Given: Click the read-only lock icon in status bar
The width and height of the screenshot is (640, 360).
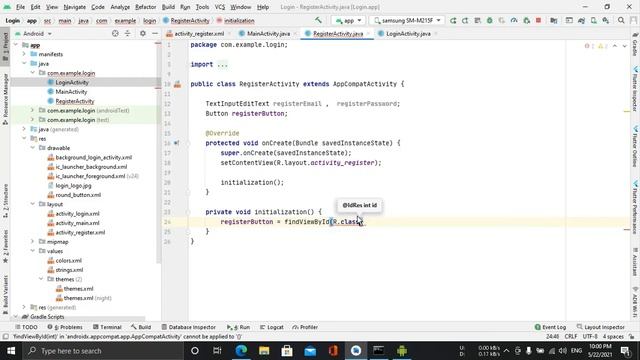Looking at the screenshot, I should (x=631, y=337).
